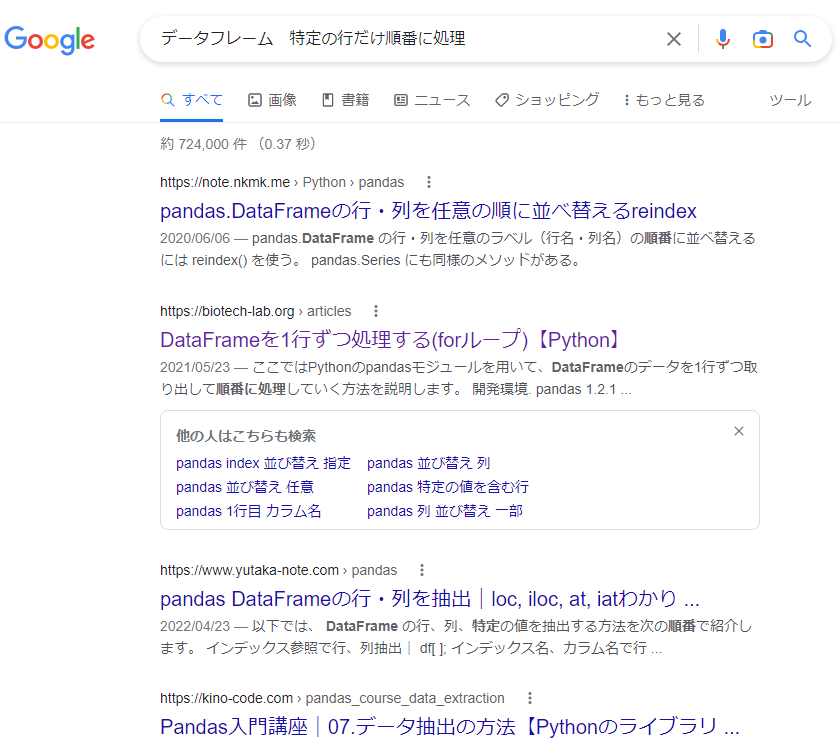Search pandas 列 並び替え 一部
This screenshot has width=840, height=742.
(x=445, y=511)
